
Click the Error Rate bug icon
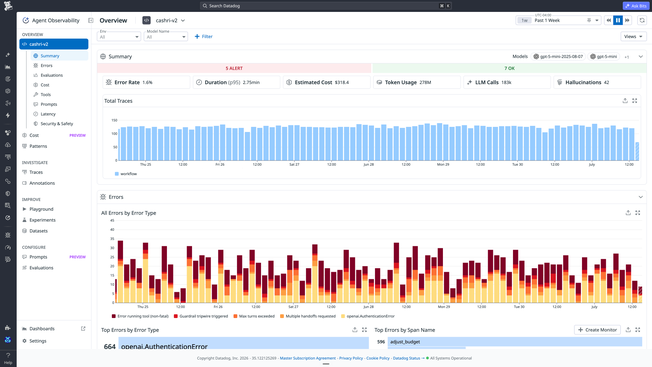[109, 82]
